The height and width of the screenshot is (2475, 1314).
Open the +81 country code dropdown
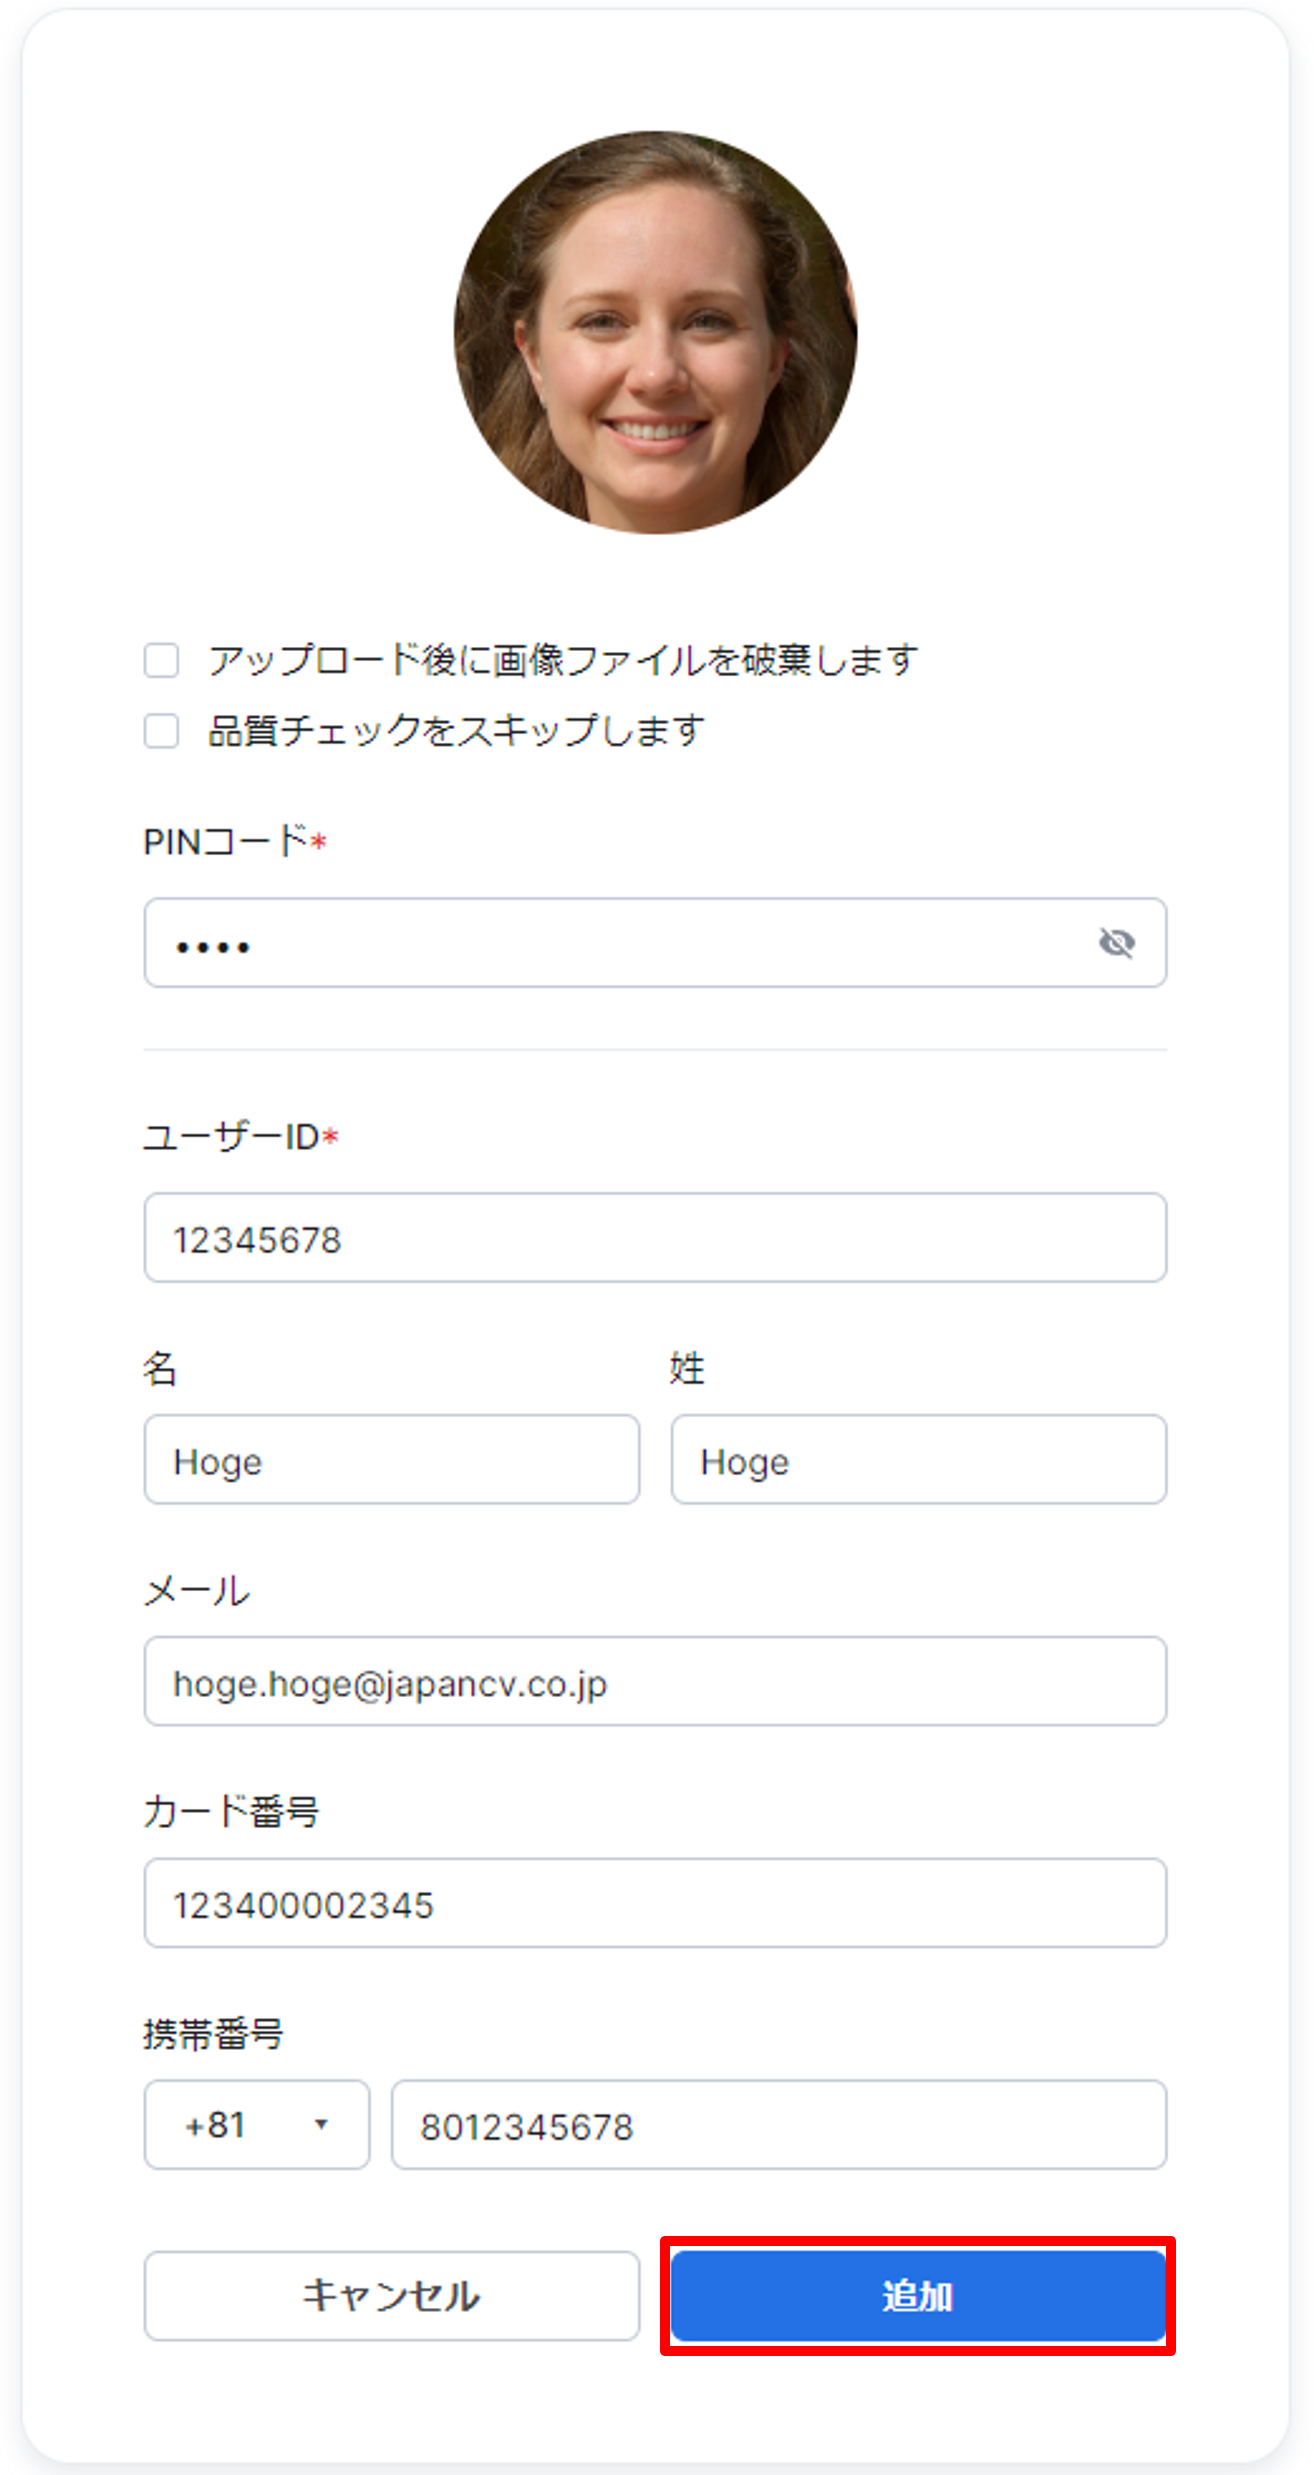coord(256,2125)
